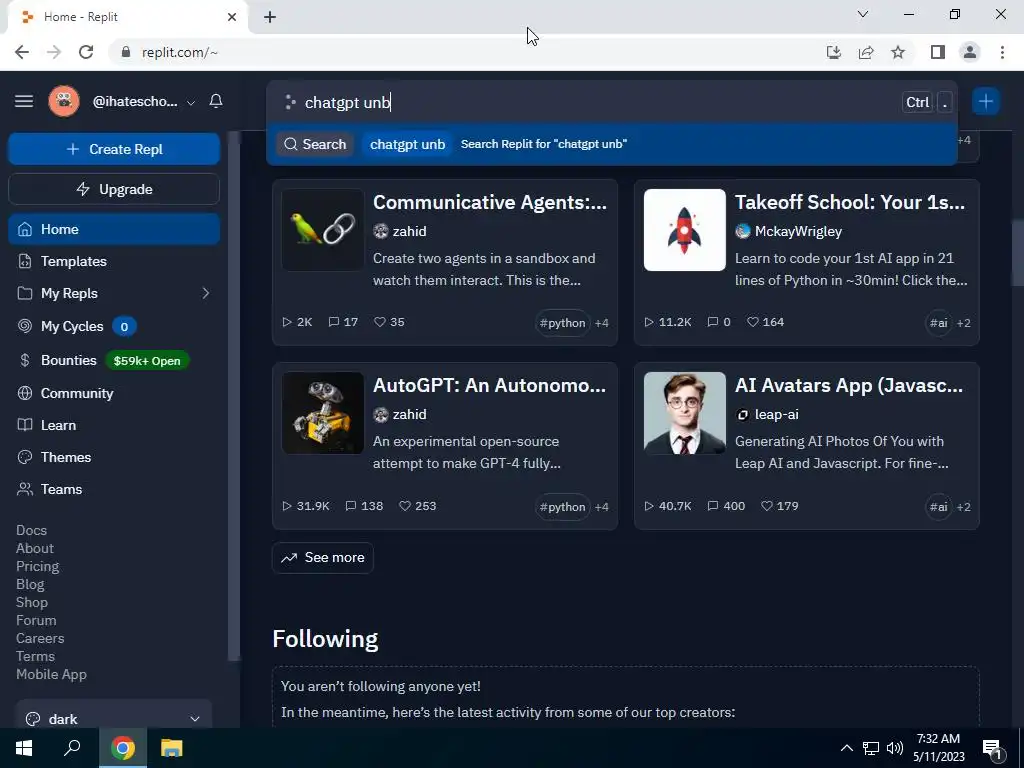Click #ai tag on Takeoff School card

click(x=938, y=323)
